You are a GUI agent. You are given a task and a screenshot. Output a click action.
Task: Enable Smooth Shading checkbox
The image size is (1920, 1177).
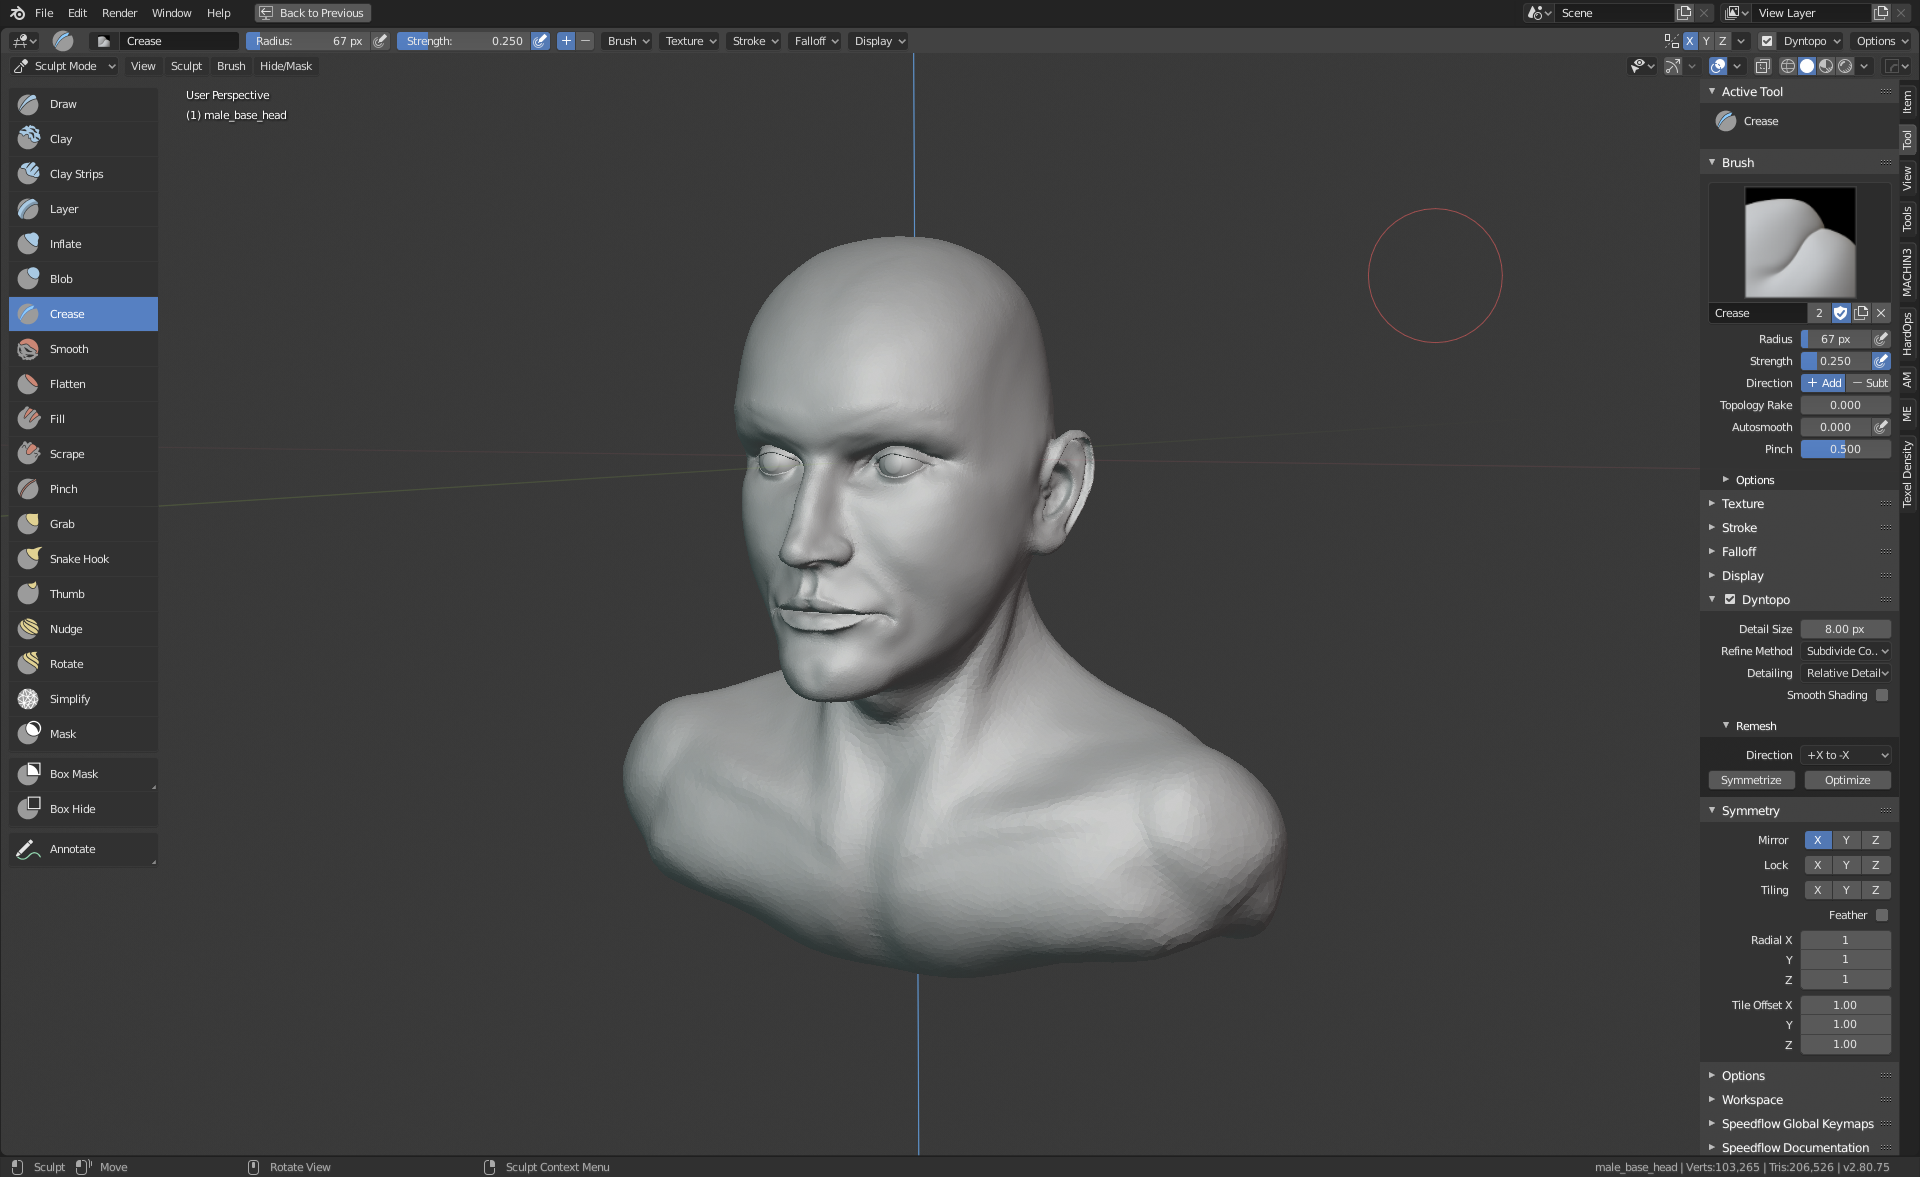coord(1881,695)
